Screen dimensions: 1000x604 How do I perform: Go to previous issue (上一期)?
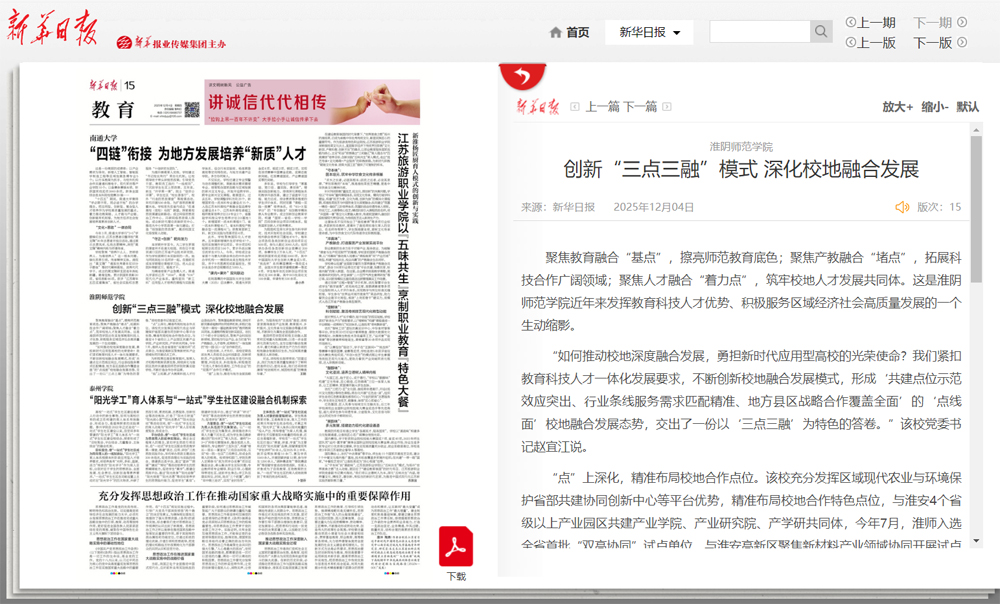[870, 22]
